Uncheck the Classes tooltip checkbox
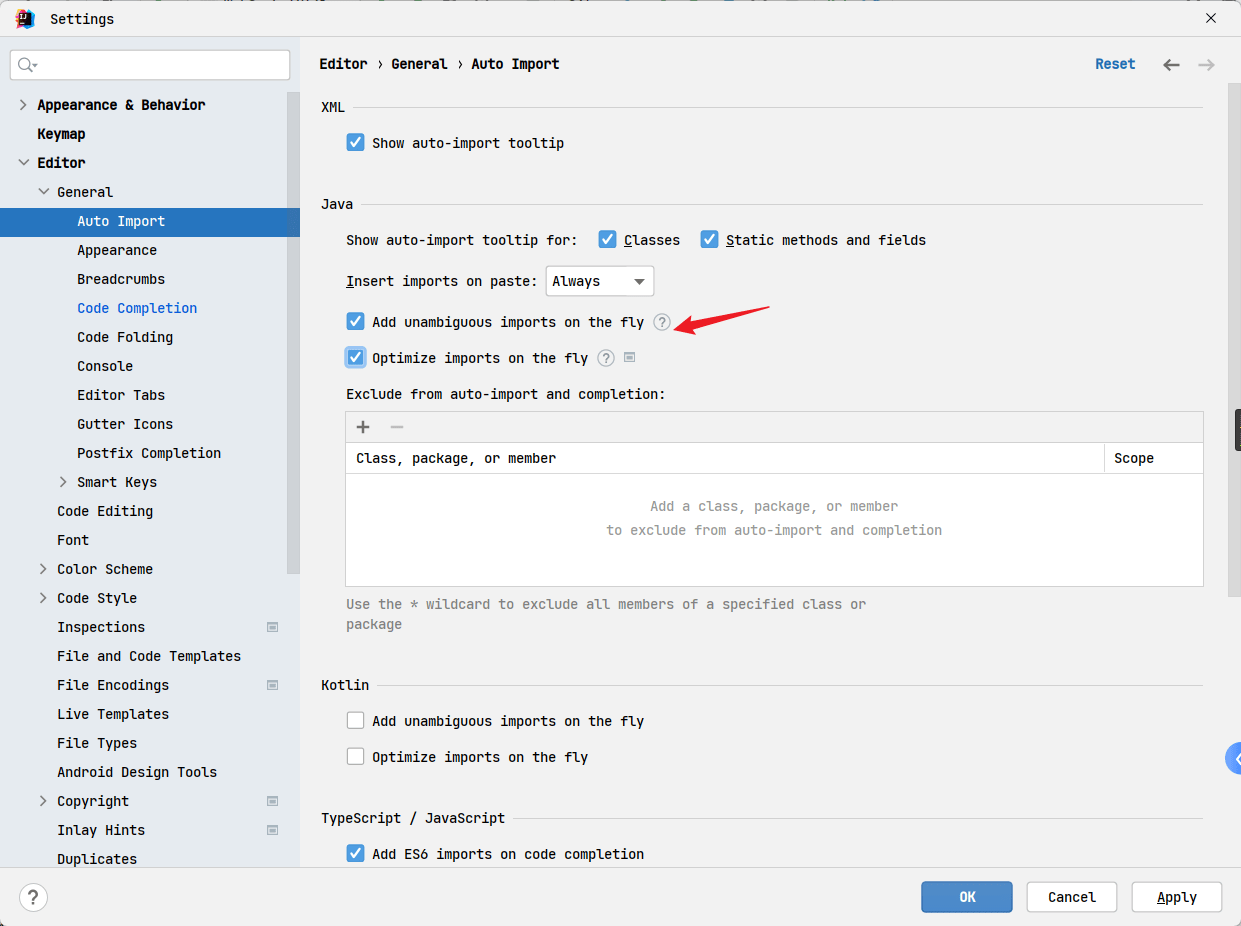 [x=607, y=239]
